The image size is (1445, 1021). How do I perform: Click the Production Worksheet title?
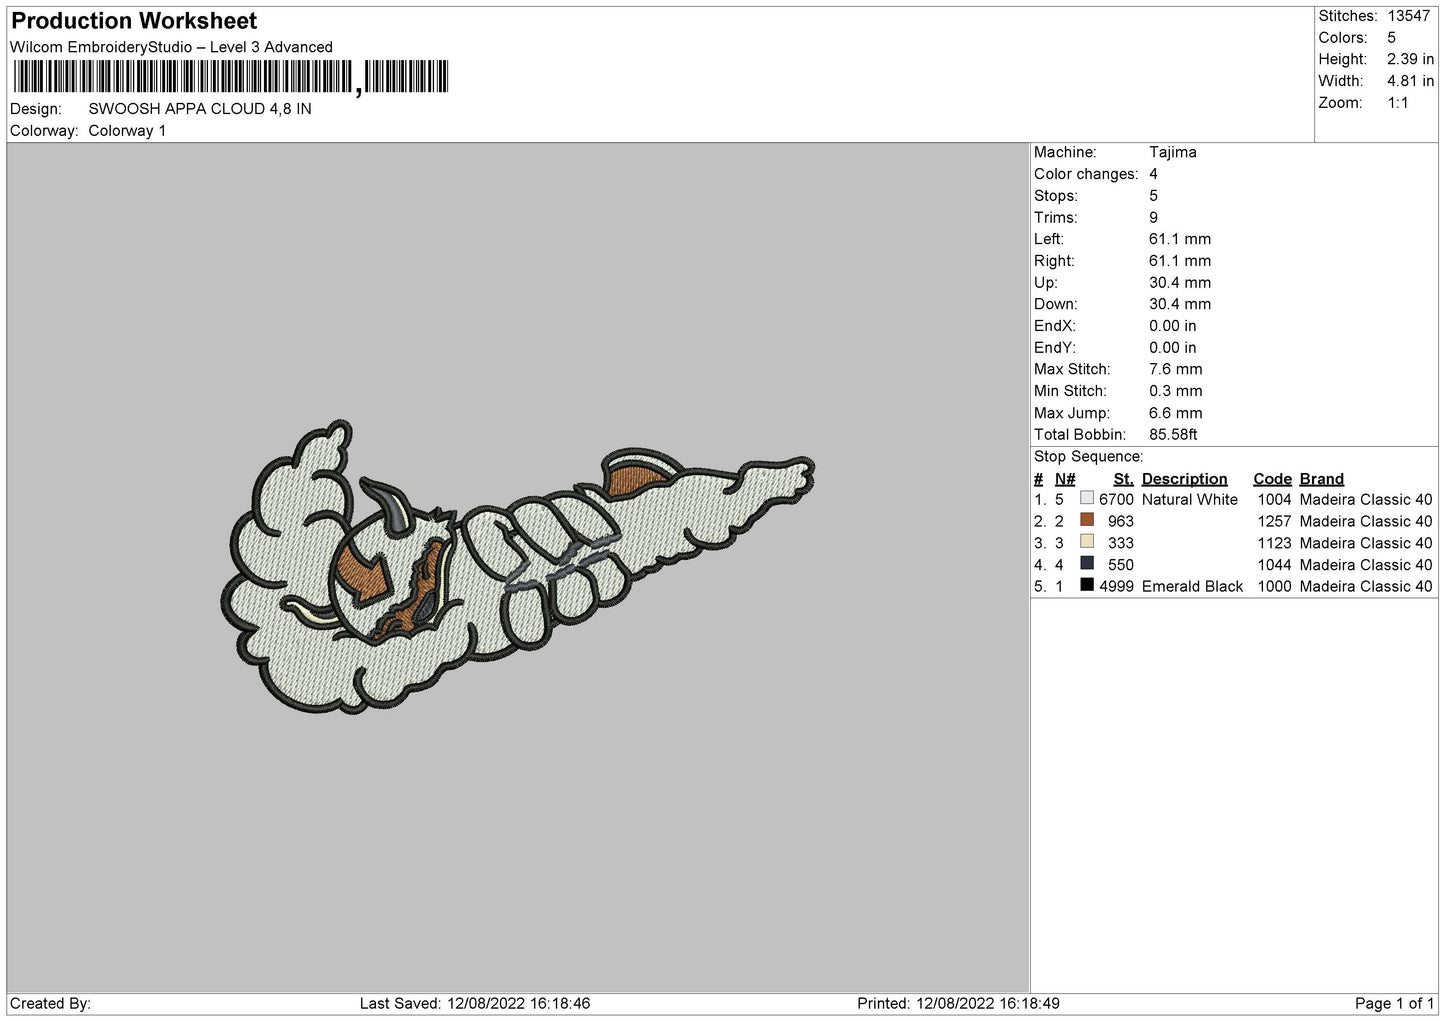point(134,21)
